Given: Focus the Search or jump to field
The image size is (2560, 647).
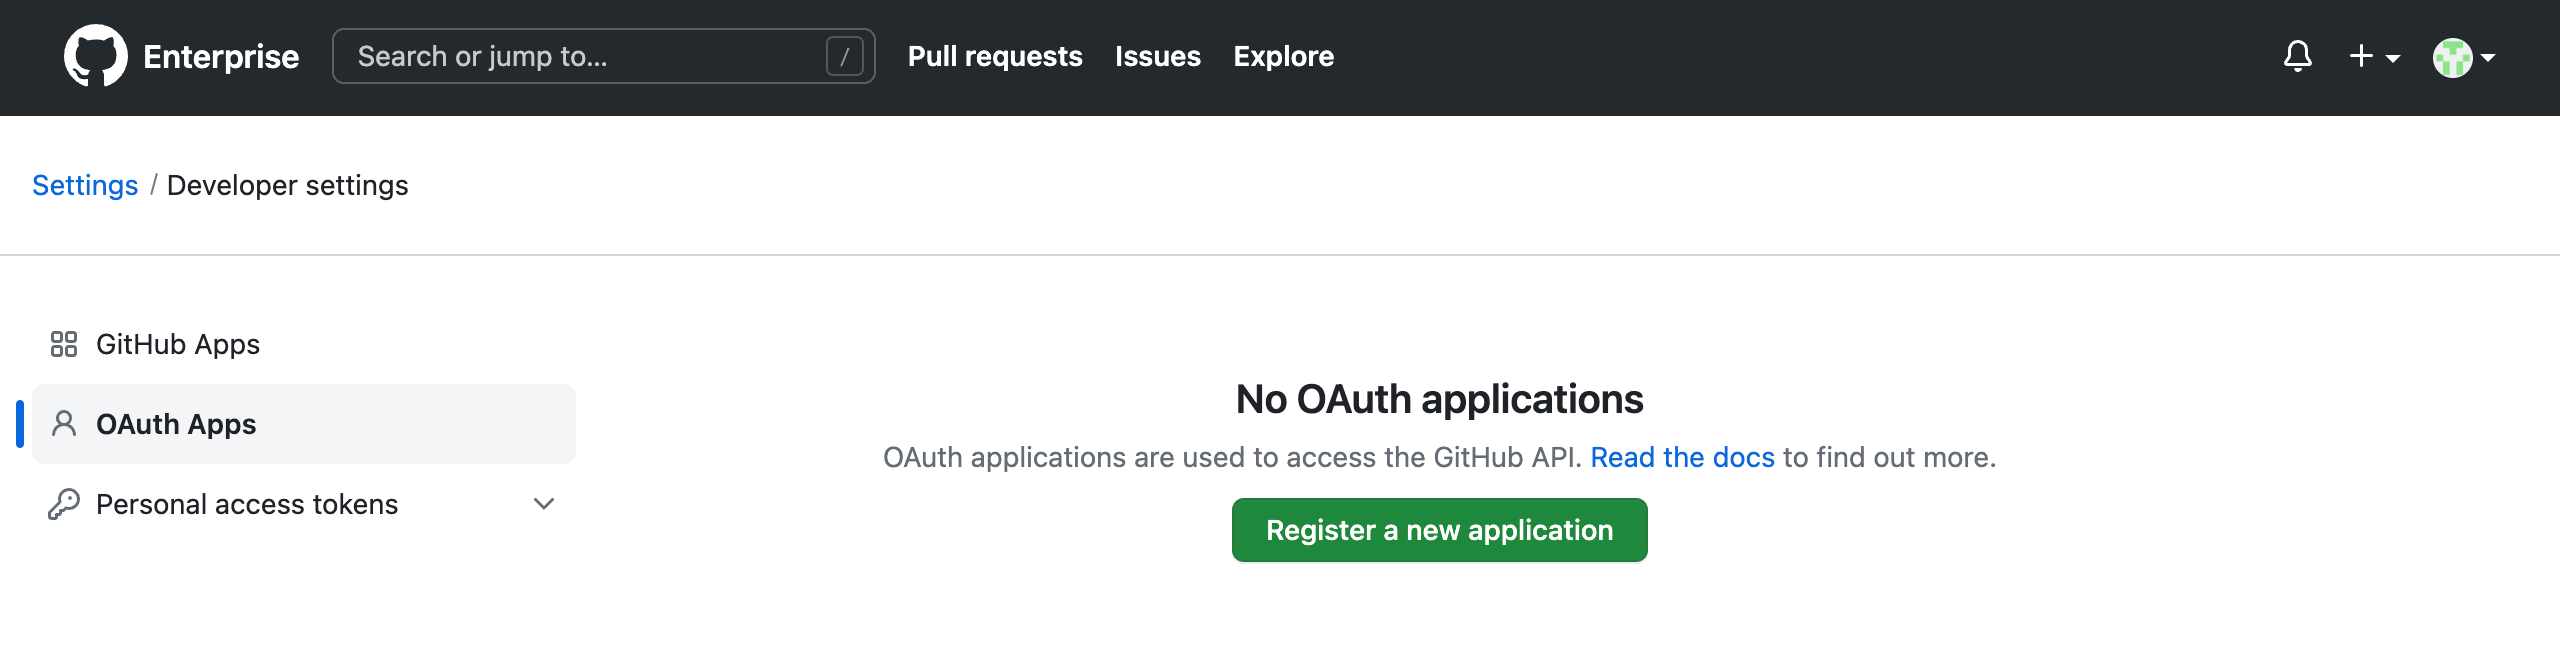Looking at the screenshot, I should coord(603,56).
